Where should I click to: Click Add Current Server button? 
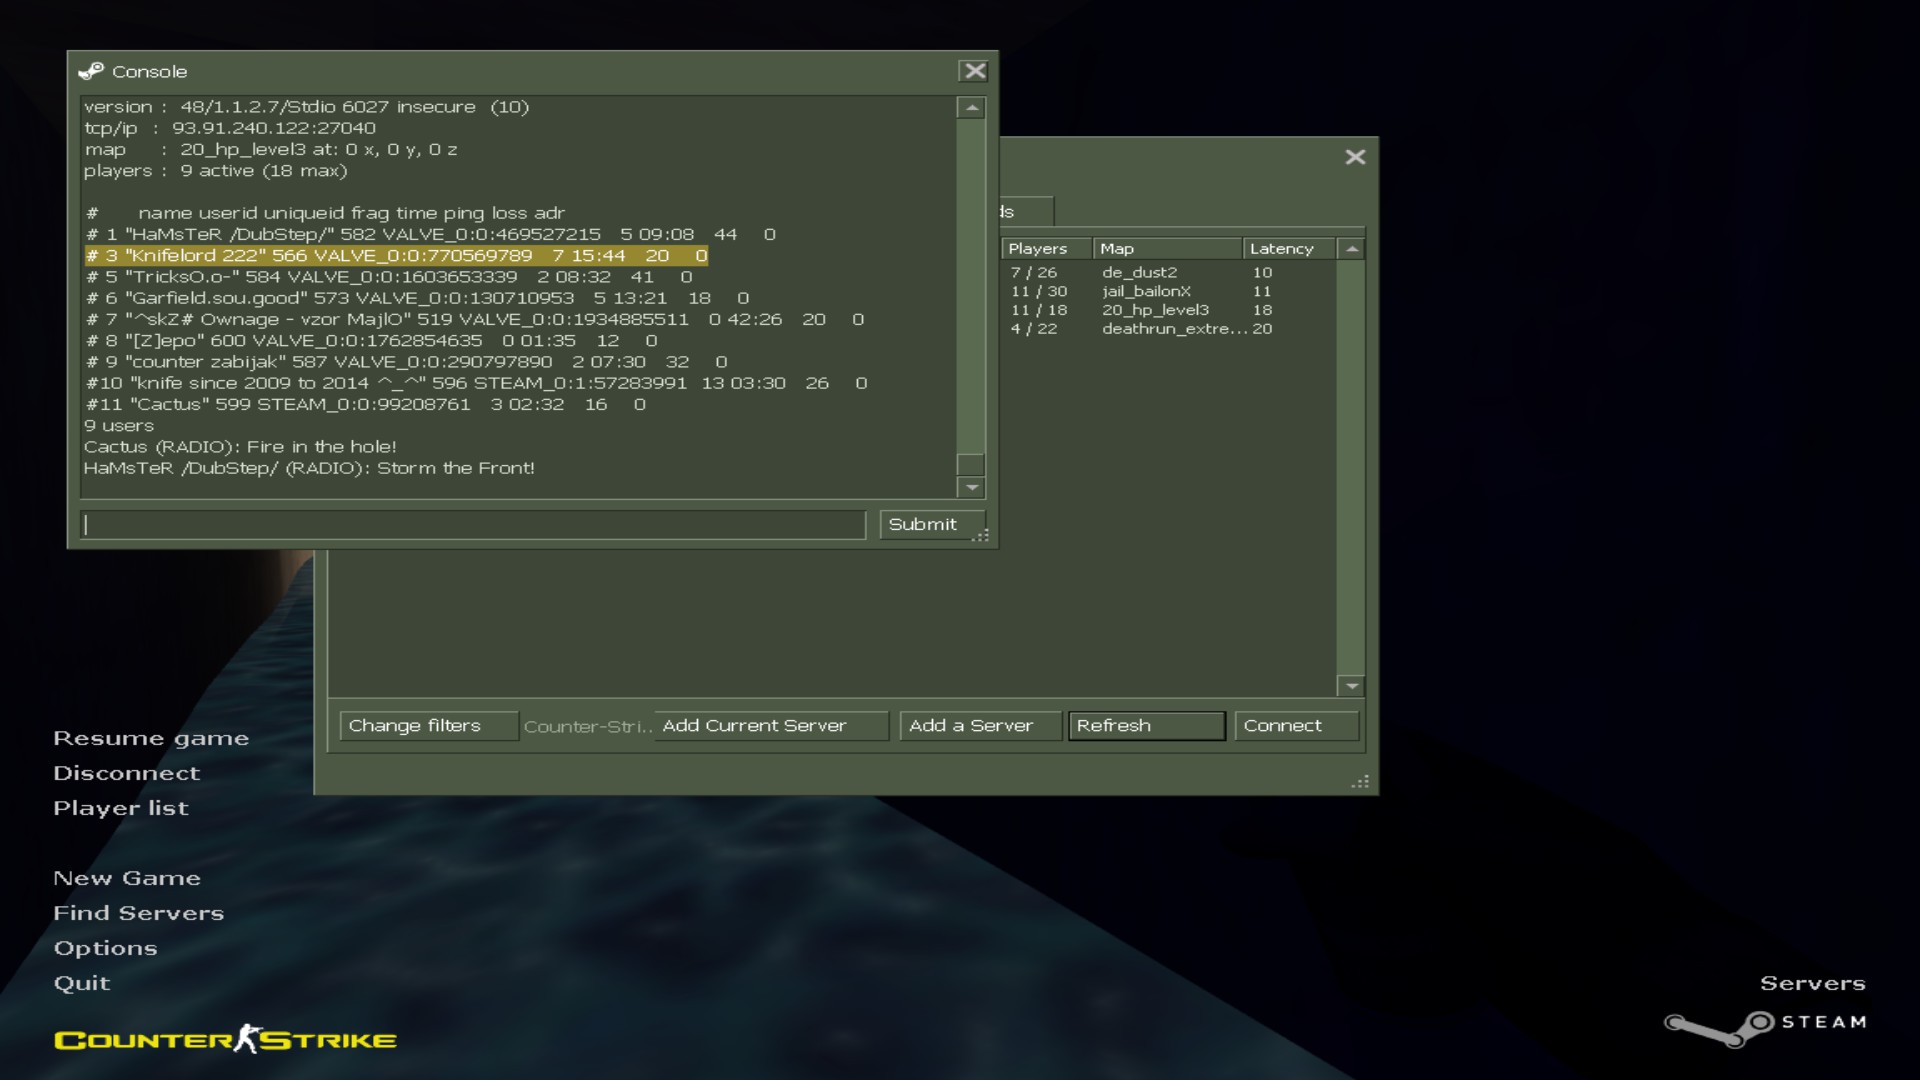[x=771, y=726]
